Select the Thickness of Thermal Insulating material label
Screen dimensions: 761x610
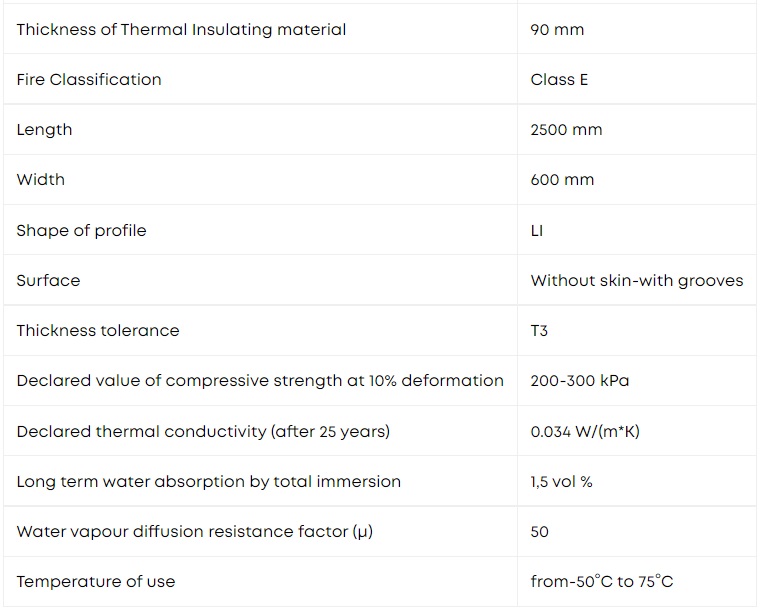(181, 30)
